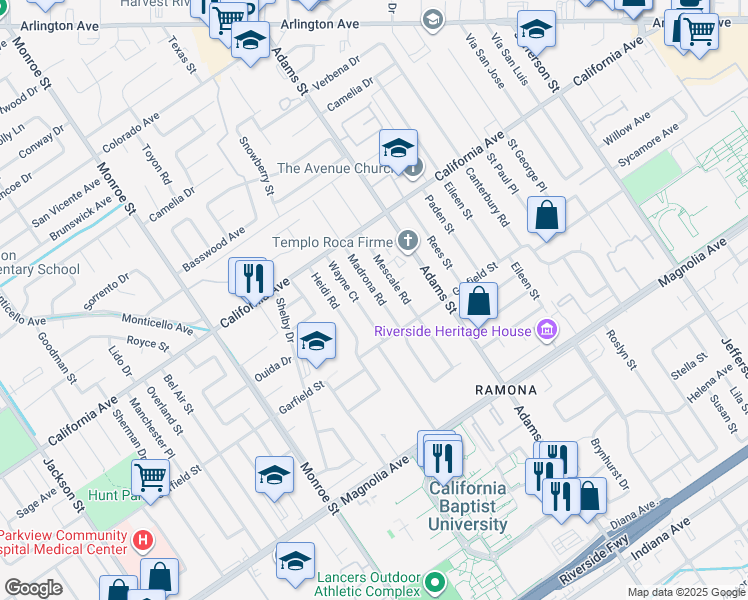Open the Riverside Heritage House museum pin
The image size is (748, 600).
pyautogui.click(x=547, y=330)
